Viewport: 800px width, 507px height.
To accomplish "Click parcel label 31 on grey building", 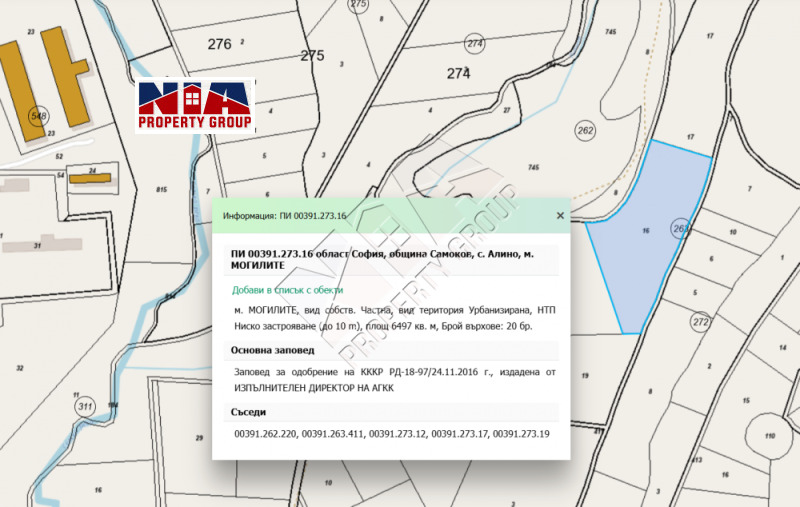I will (37, 245).
